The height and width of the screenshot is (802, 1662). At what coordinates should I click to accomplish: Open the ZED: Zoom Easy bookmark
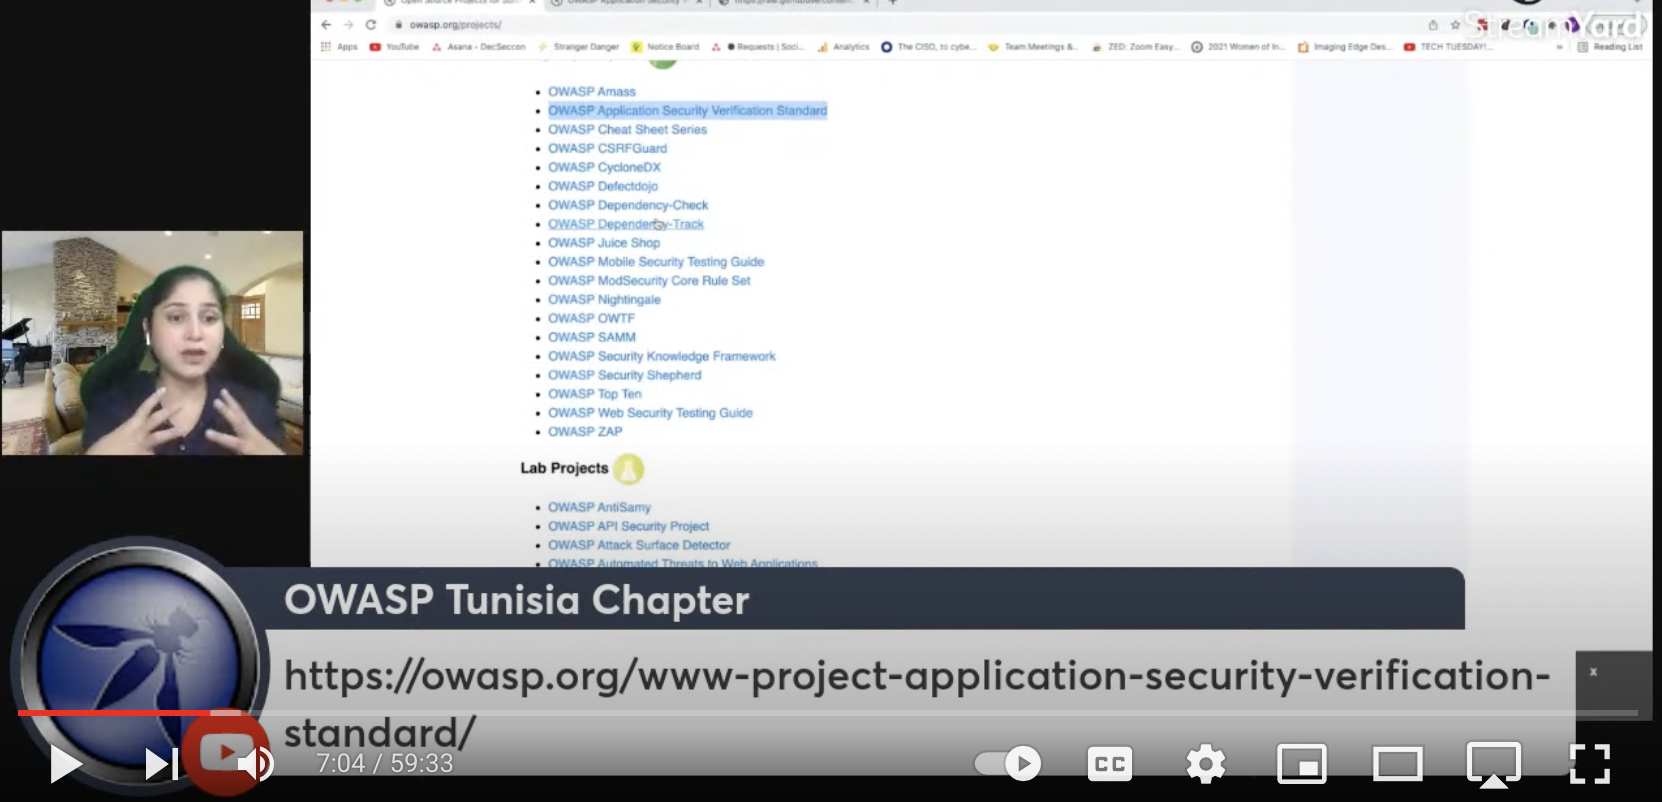coord(1136,47)
